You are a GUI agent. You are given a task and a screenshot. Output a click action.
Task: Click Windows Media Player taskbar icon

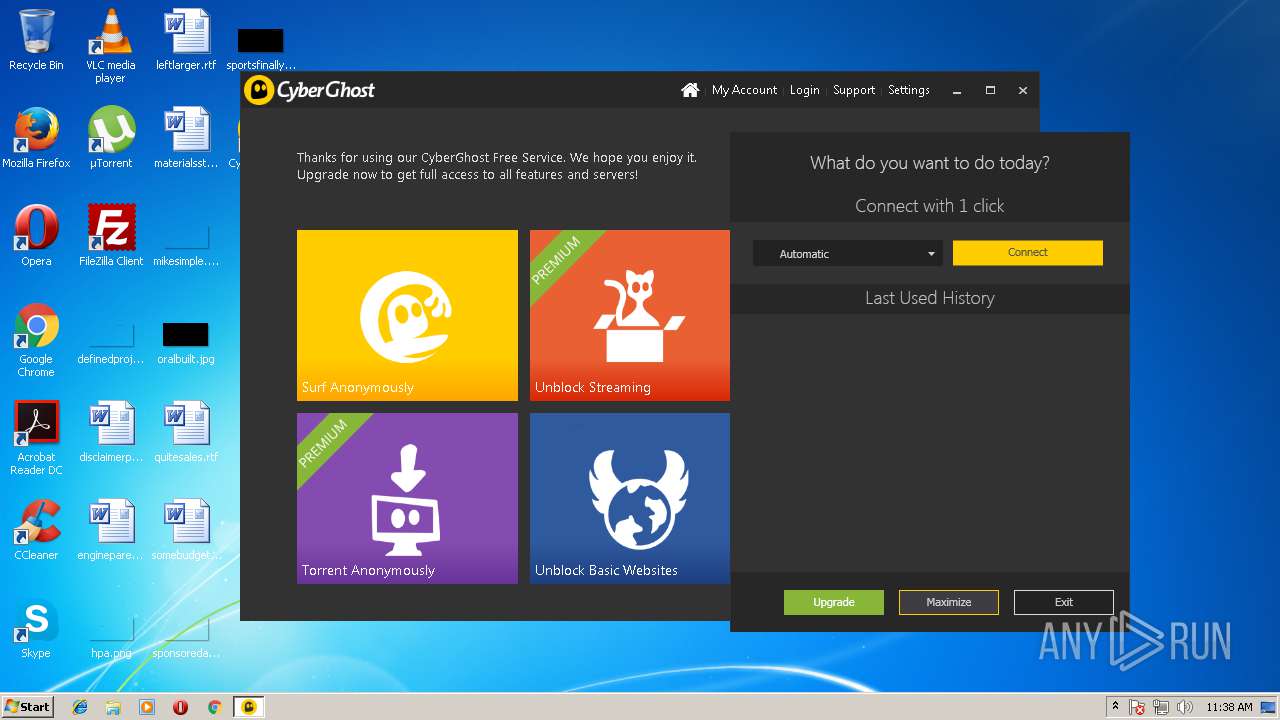147,707
